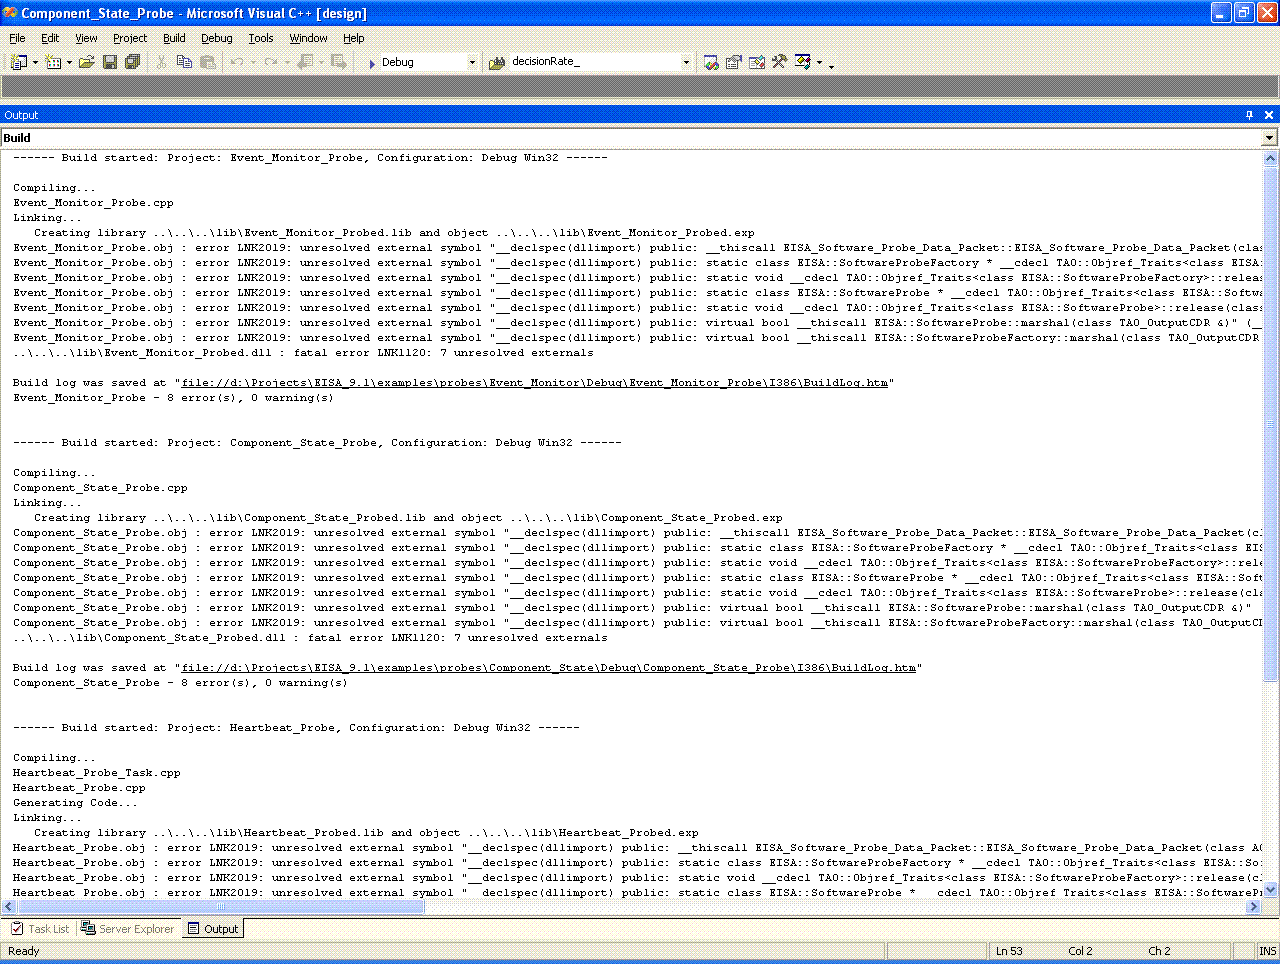Open the Toolbox hammer-and-wrench icon

(x=780, y=62)
